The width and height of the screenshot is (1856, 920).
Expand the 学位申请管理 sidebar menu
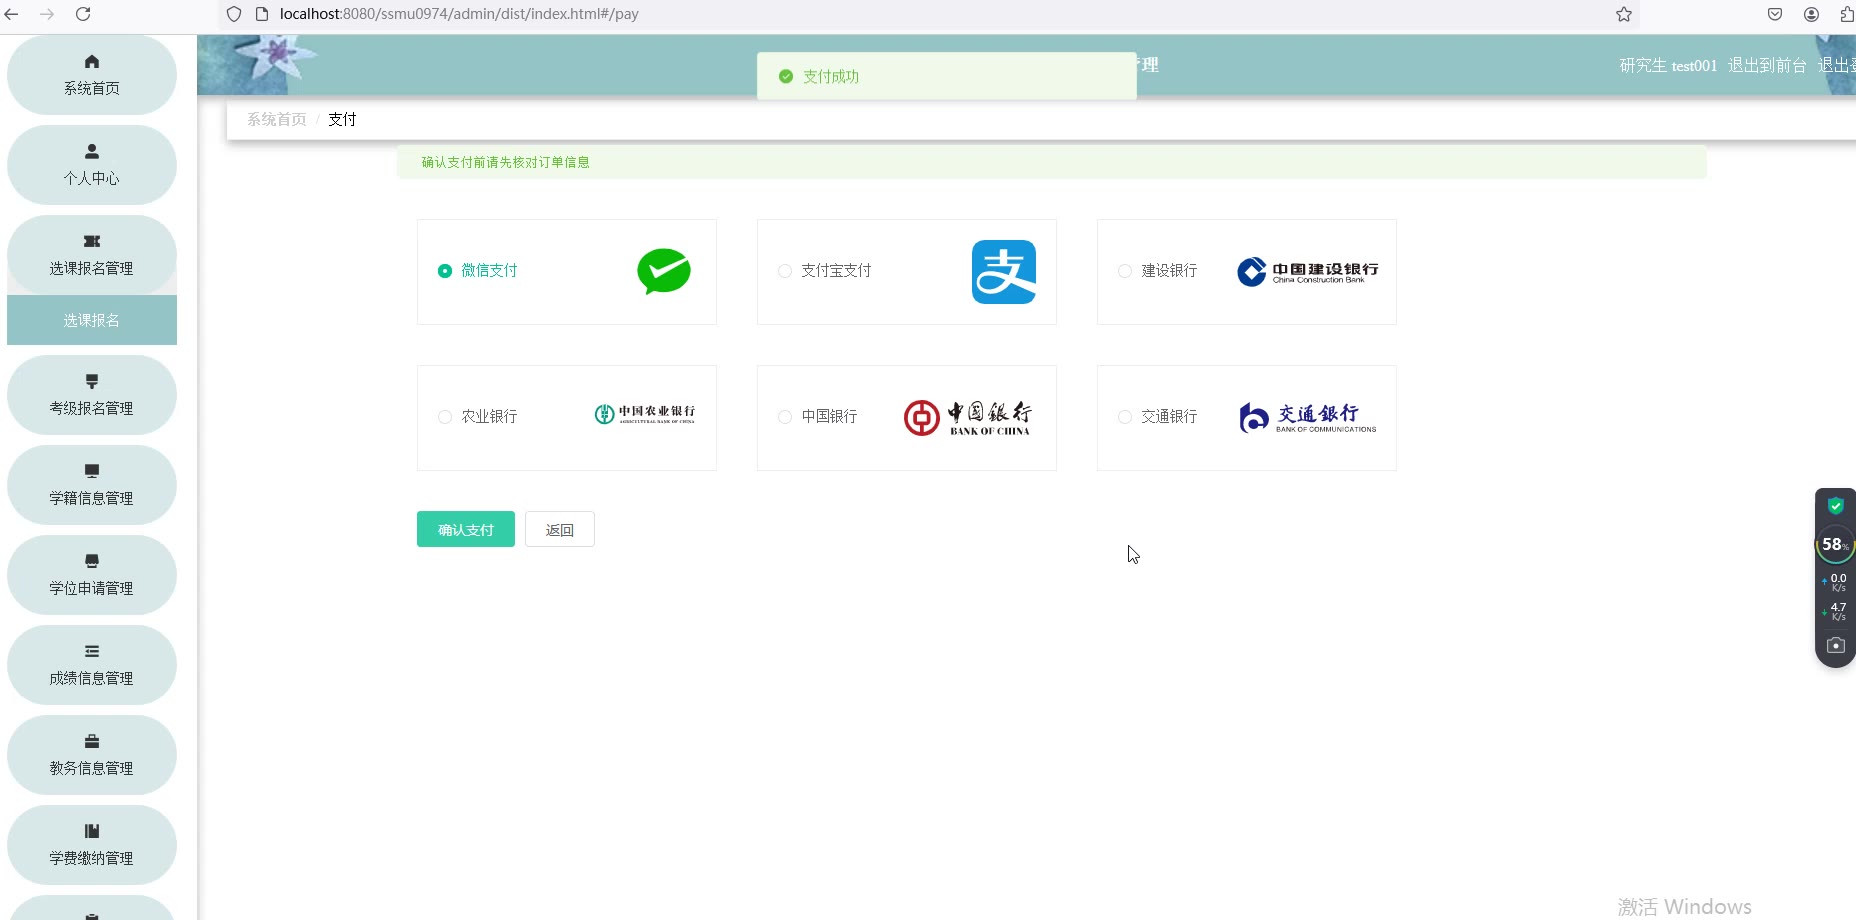tap(92, 575)
